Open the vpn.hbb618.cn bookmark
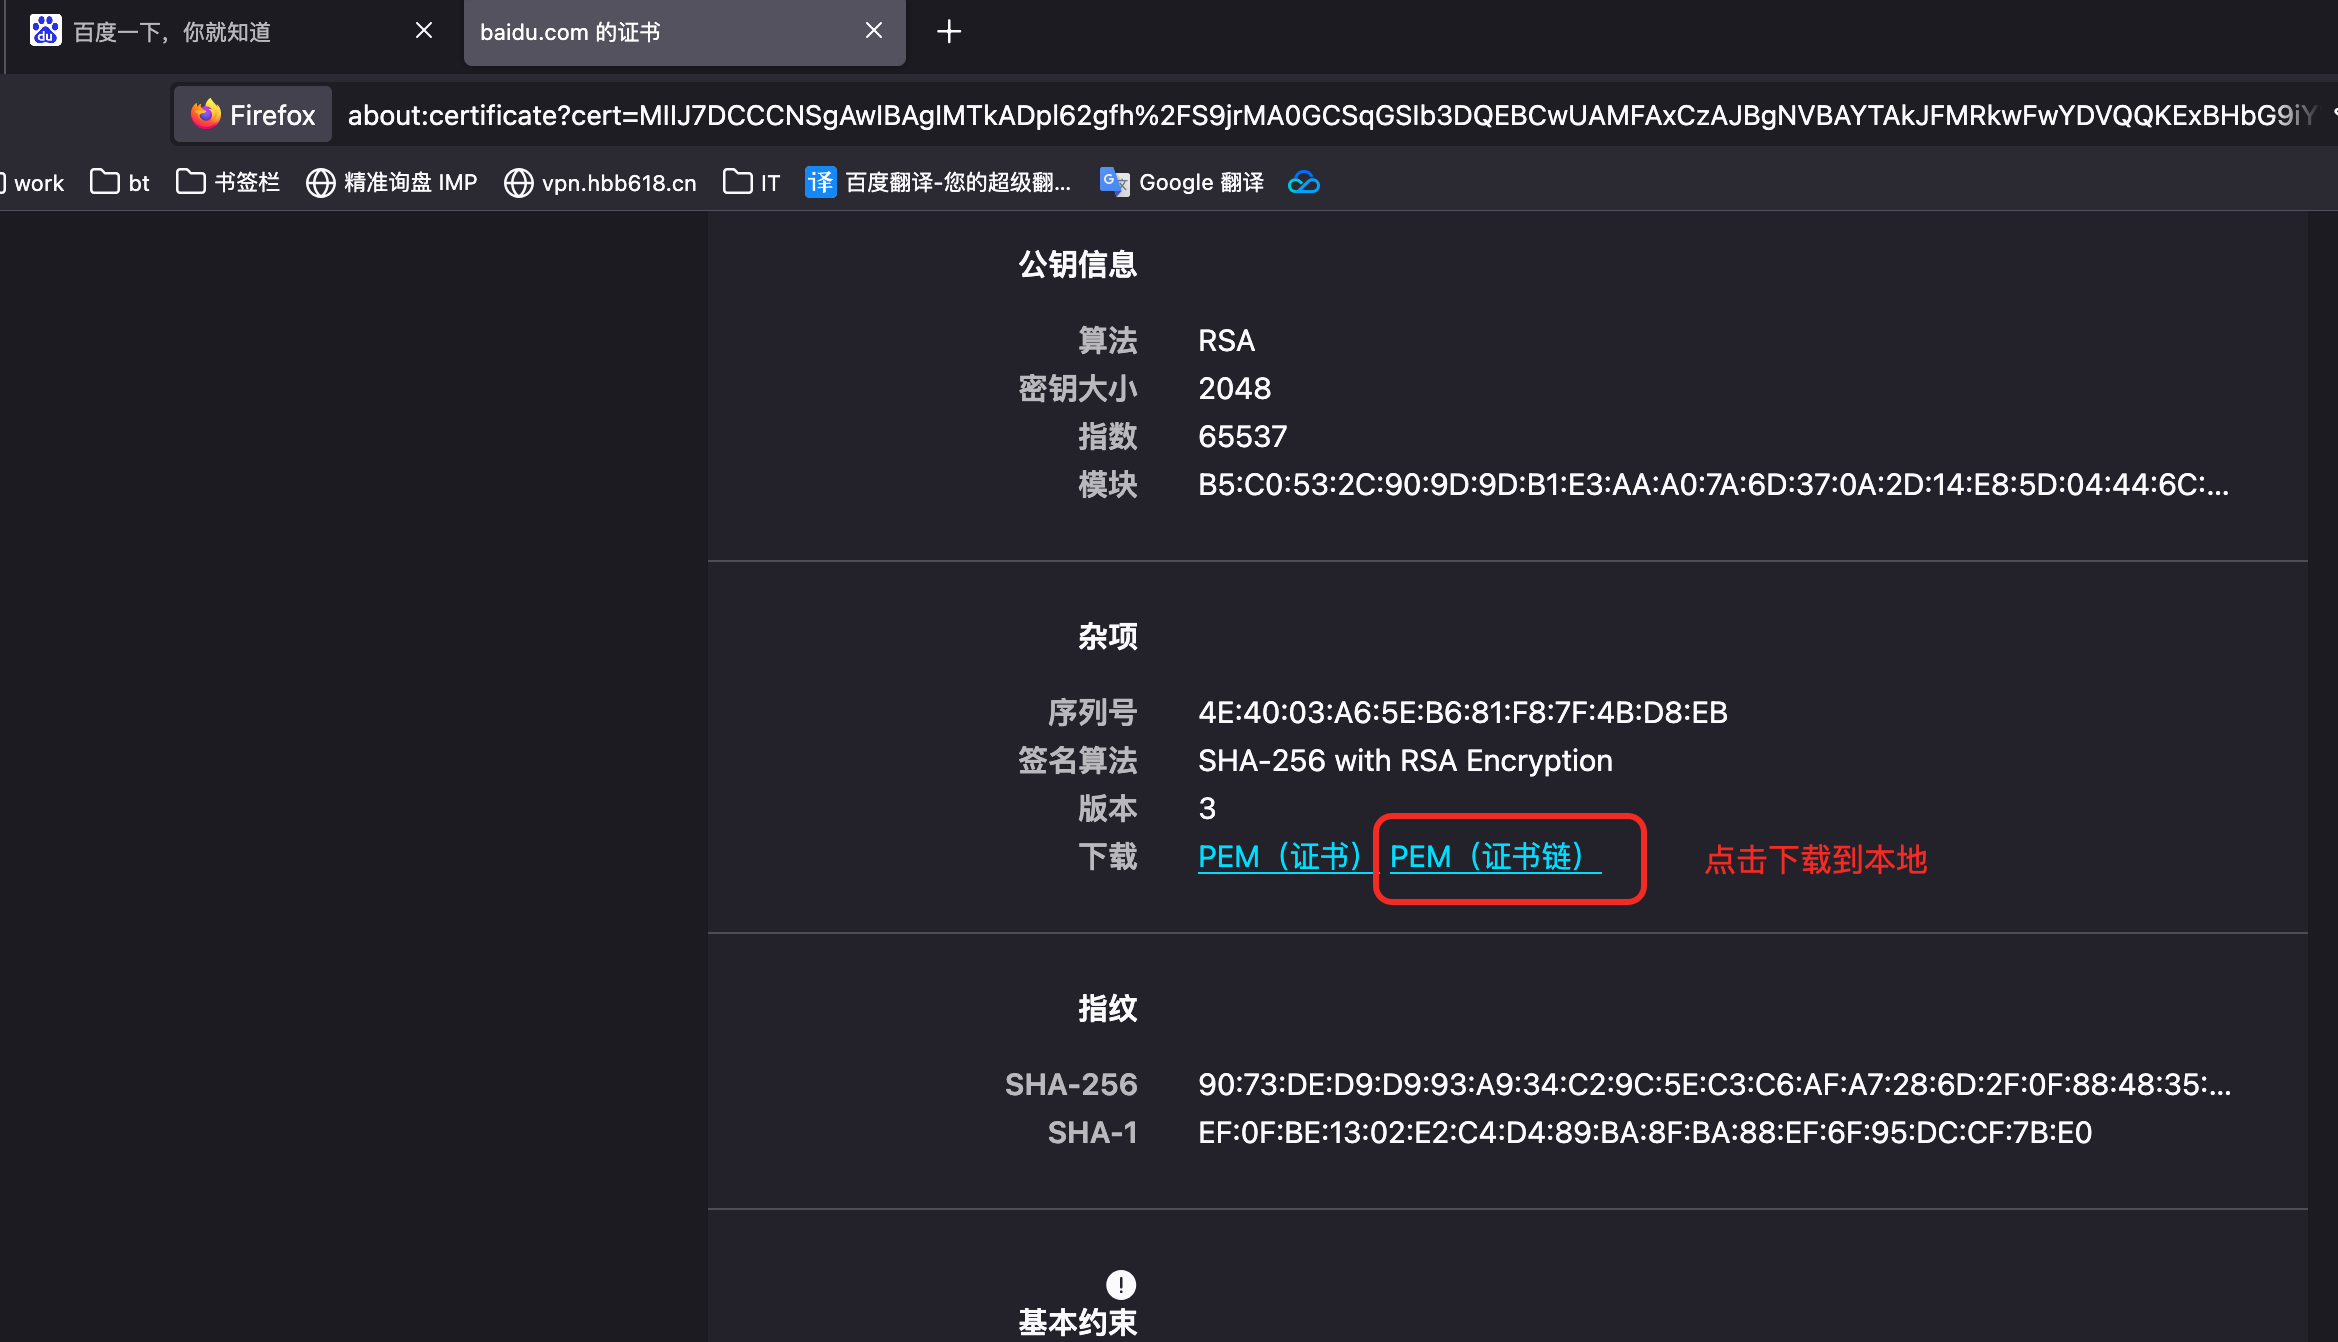This screenshot has width=2338, height=1342. pyautogui.click(x=600, y=182)
